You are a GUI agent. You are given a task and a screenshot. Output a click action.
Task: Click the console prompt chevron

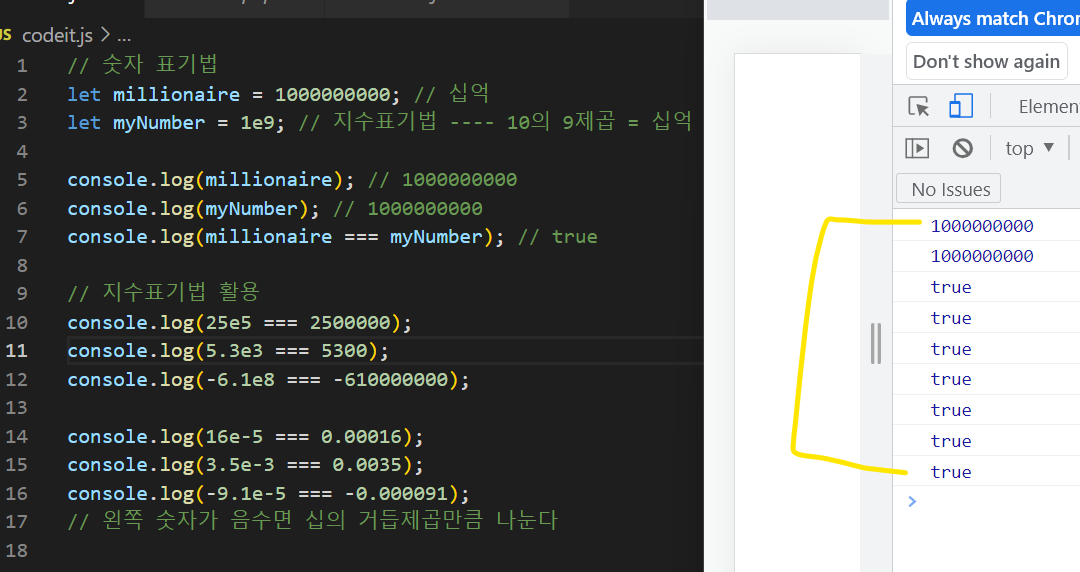coord(913,501)
